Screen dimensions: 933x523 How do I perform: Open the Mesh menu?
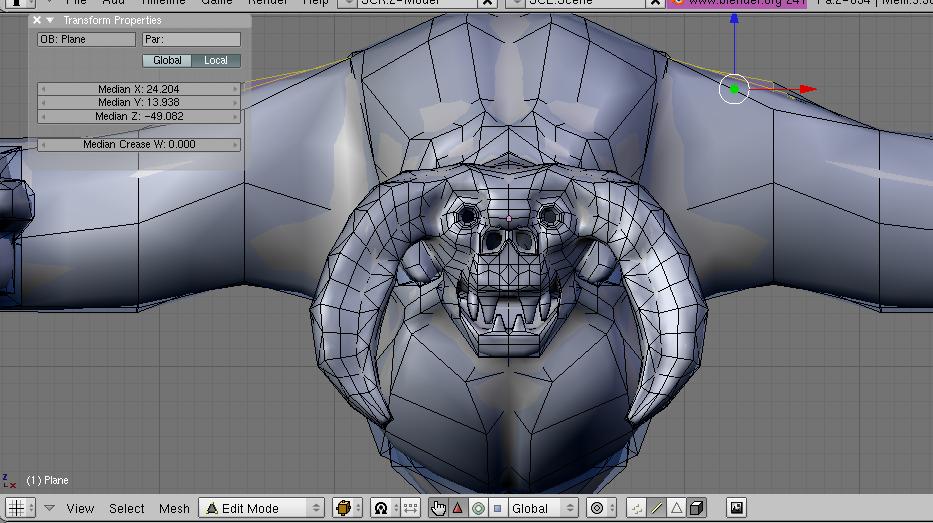point(174,508)
